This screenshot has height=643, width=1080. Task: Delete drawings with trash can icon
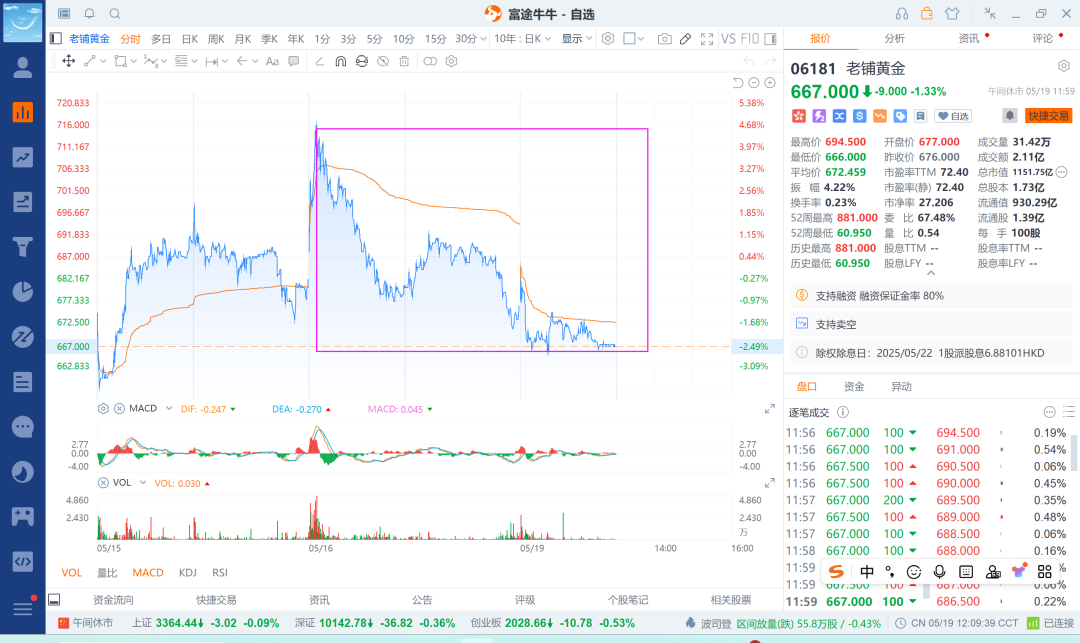tap(404, 61)
